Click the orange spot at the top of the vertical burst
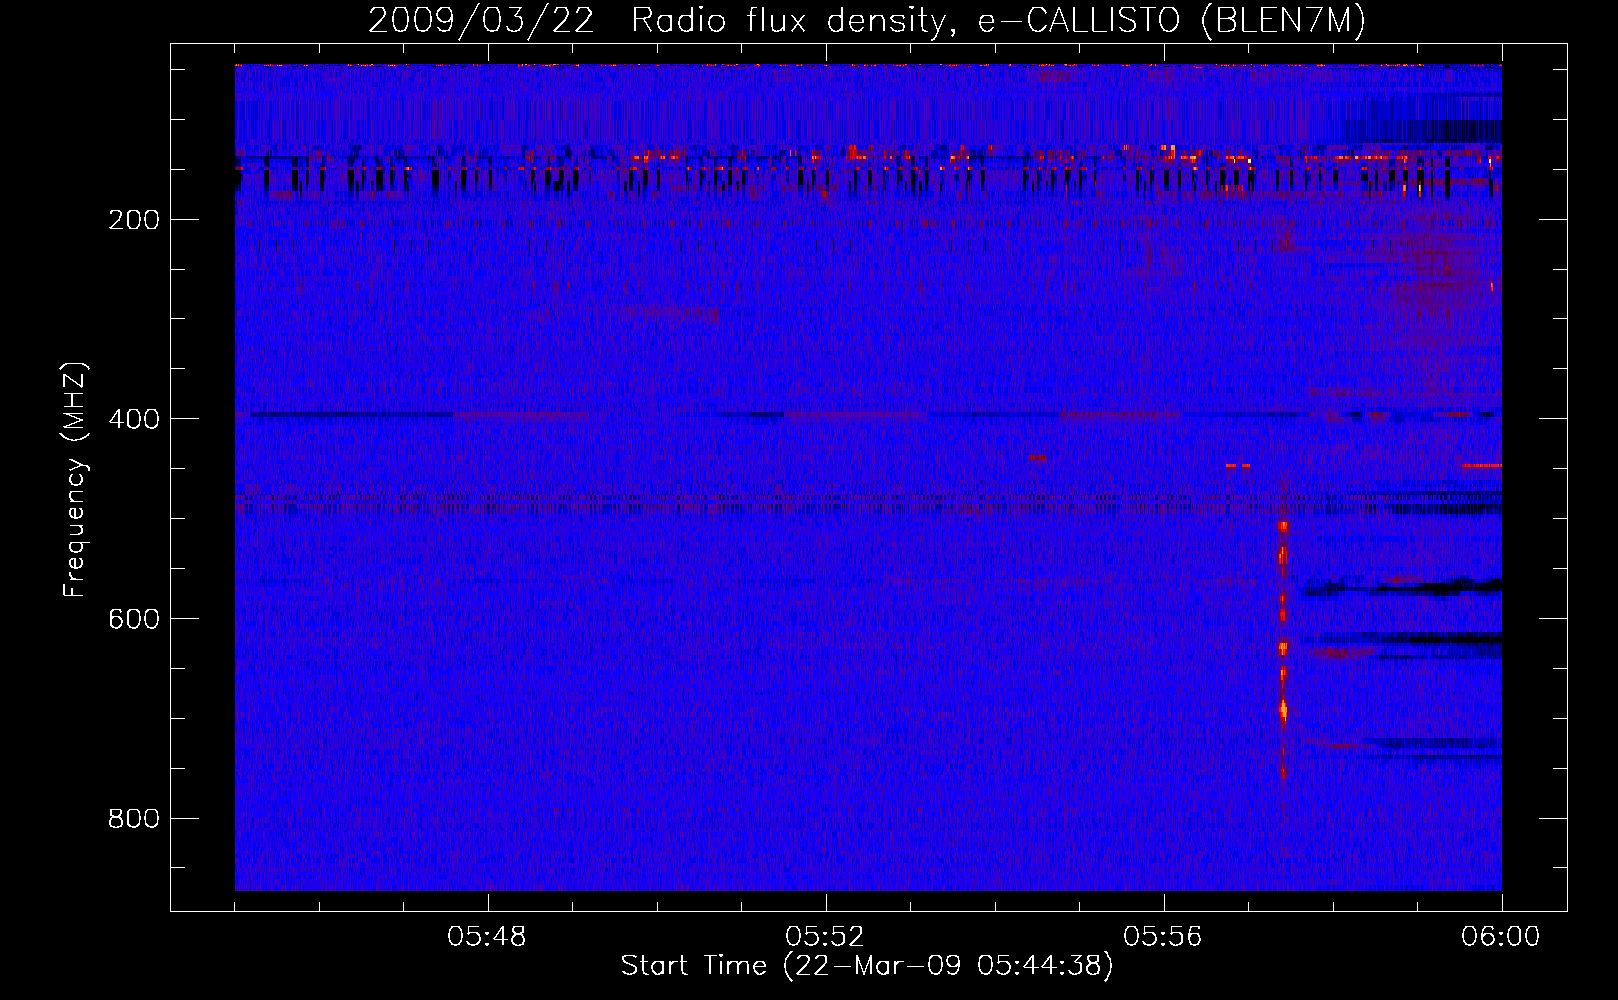The image size is (1618, 1000). [x=1283, y=526]
